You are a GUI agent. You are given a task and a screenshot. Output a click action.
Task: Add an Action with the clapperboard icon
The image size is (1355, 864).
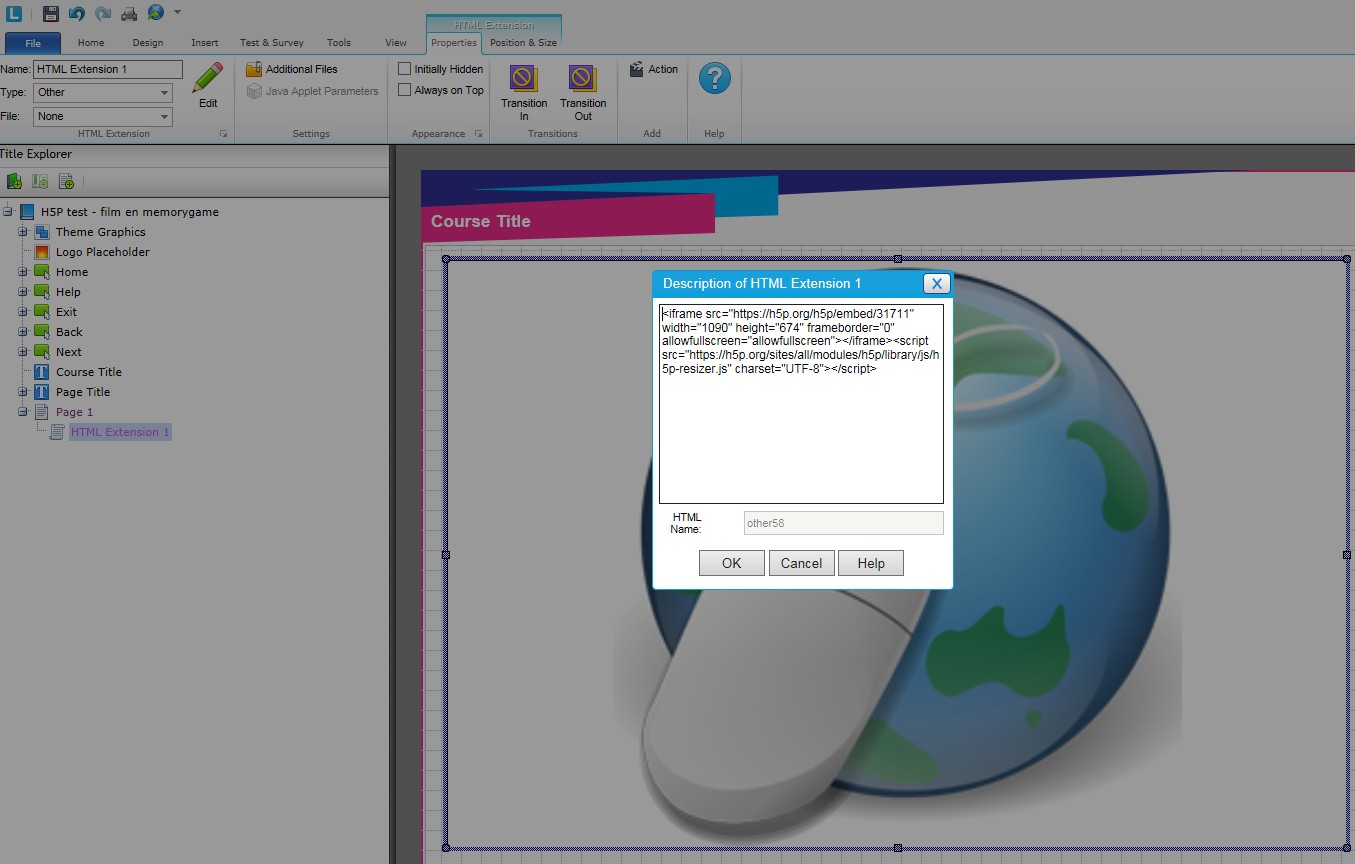tap(636, 69)
